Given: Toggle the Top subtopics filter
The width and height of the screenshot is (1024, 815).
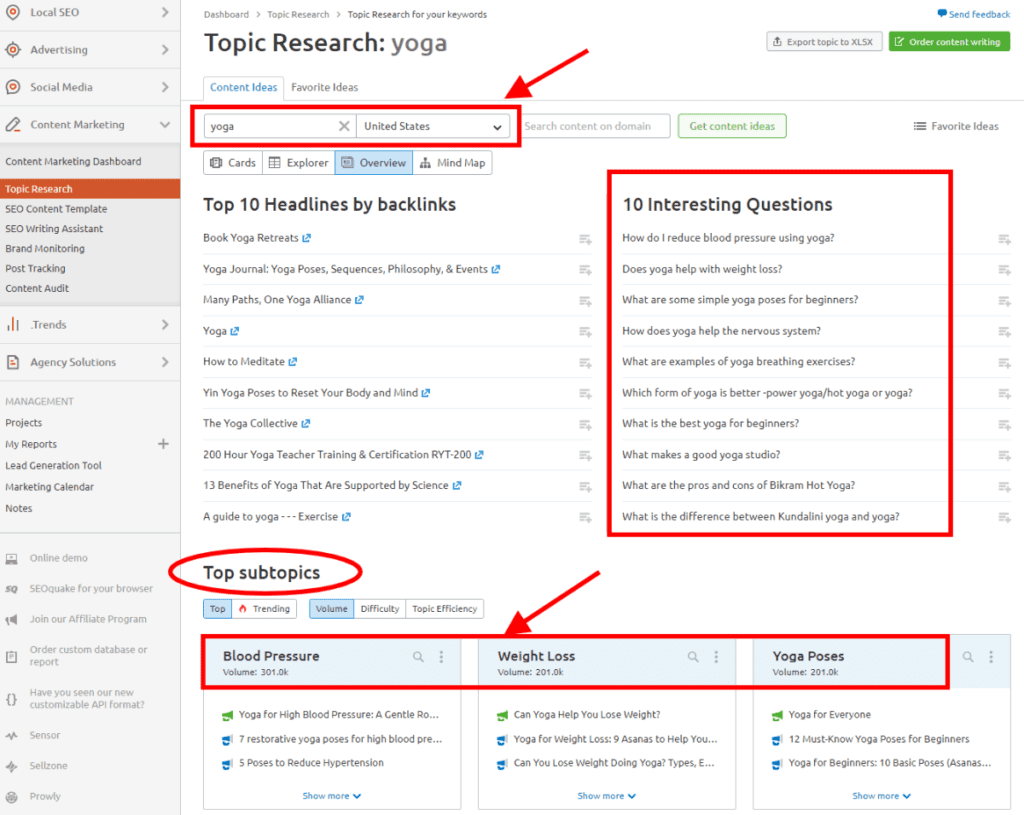Looking at the screenshot, I should click(217, 609).
